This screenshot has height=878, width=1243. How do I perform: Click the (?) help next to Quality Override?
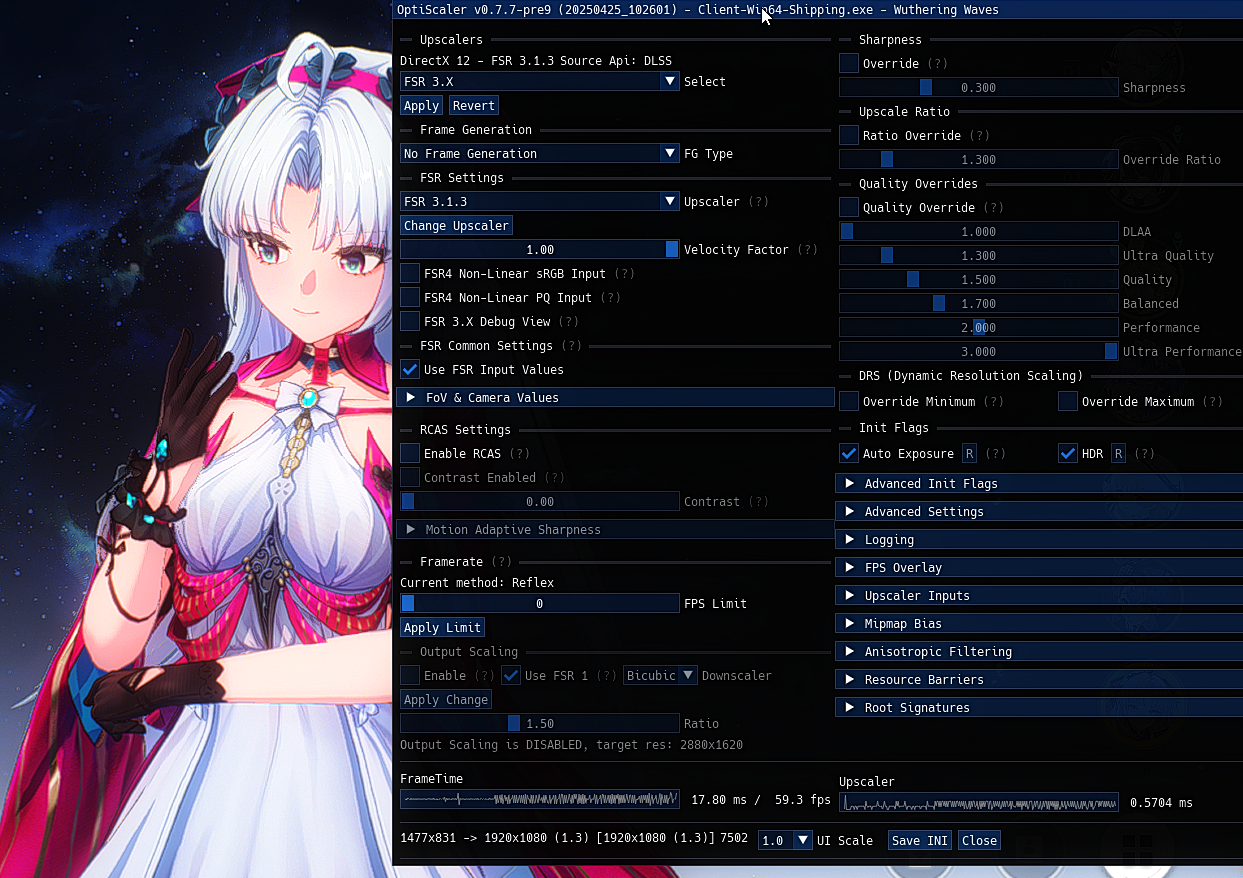click(993, 207)
